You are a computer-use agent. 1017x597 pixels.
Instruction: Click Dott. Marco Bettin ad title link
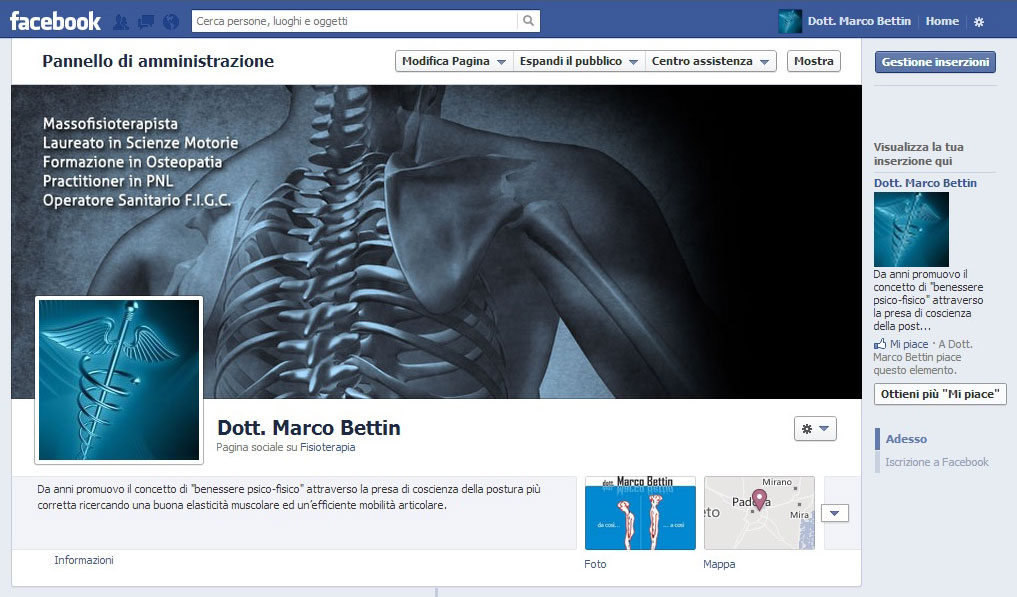coord(925,183)
